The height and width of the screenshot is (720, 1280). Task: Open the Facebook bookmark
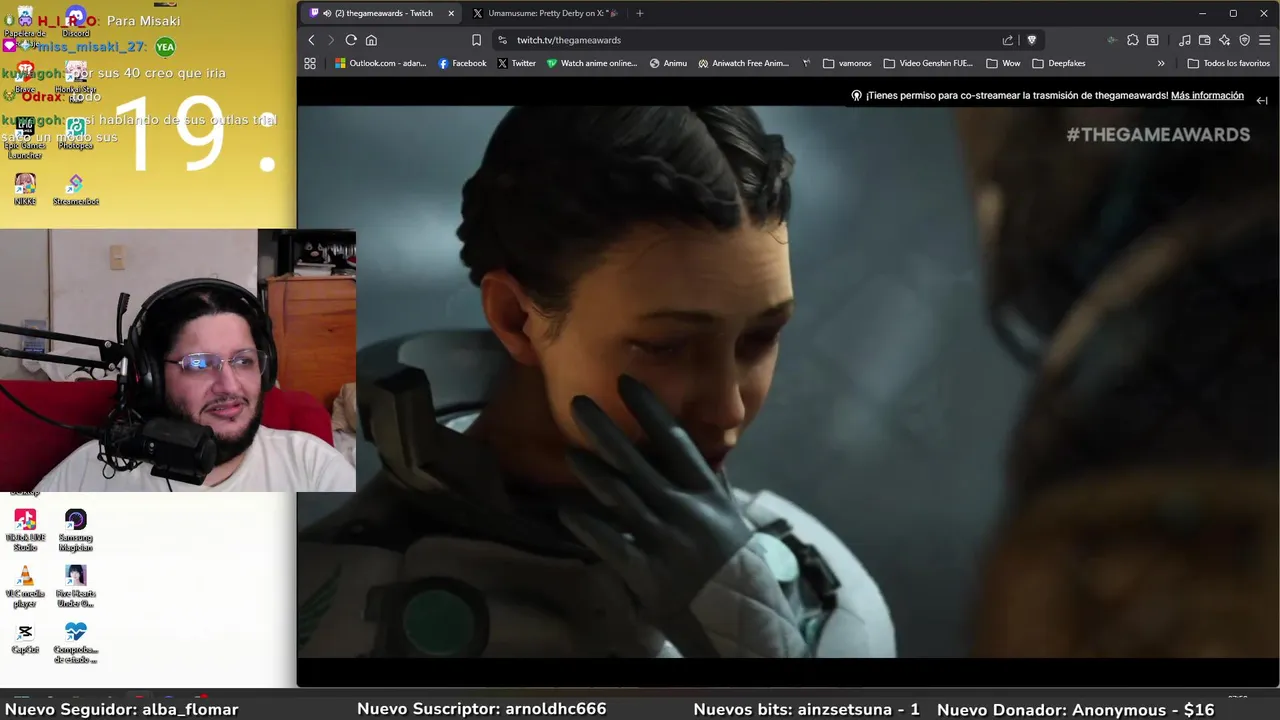pyautogui.click(x=462, y=63)
